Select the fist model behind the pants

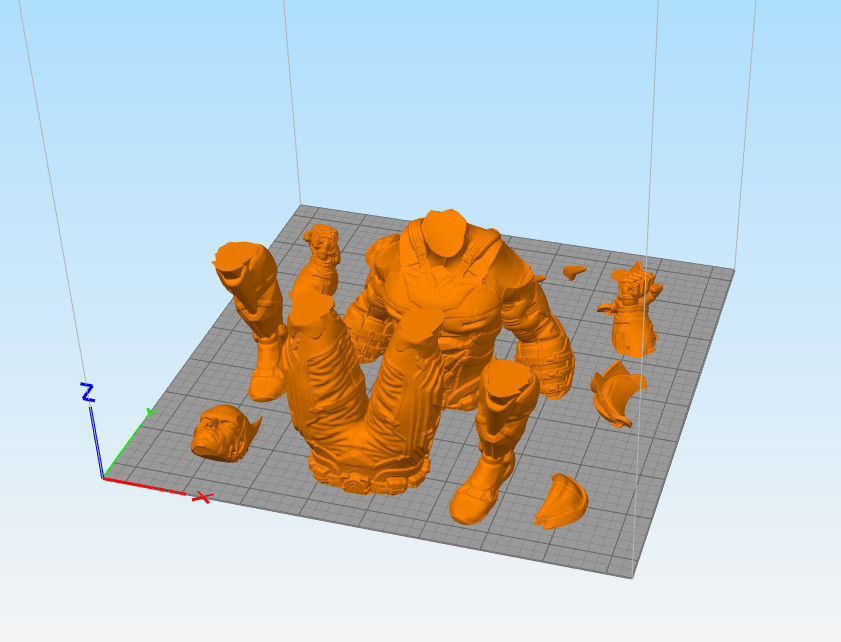click(x=320, y=262)
